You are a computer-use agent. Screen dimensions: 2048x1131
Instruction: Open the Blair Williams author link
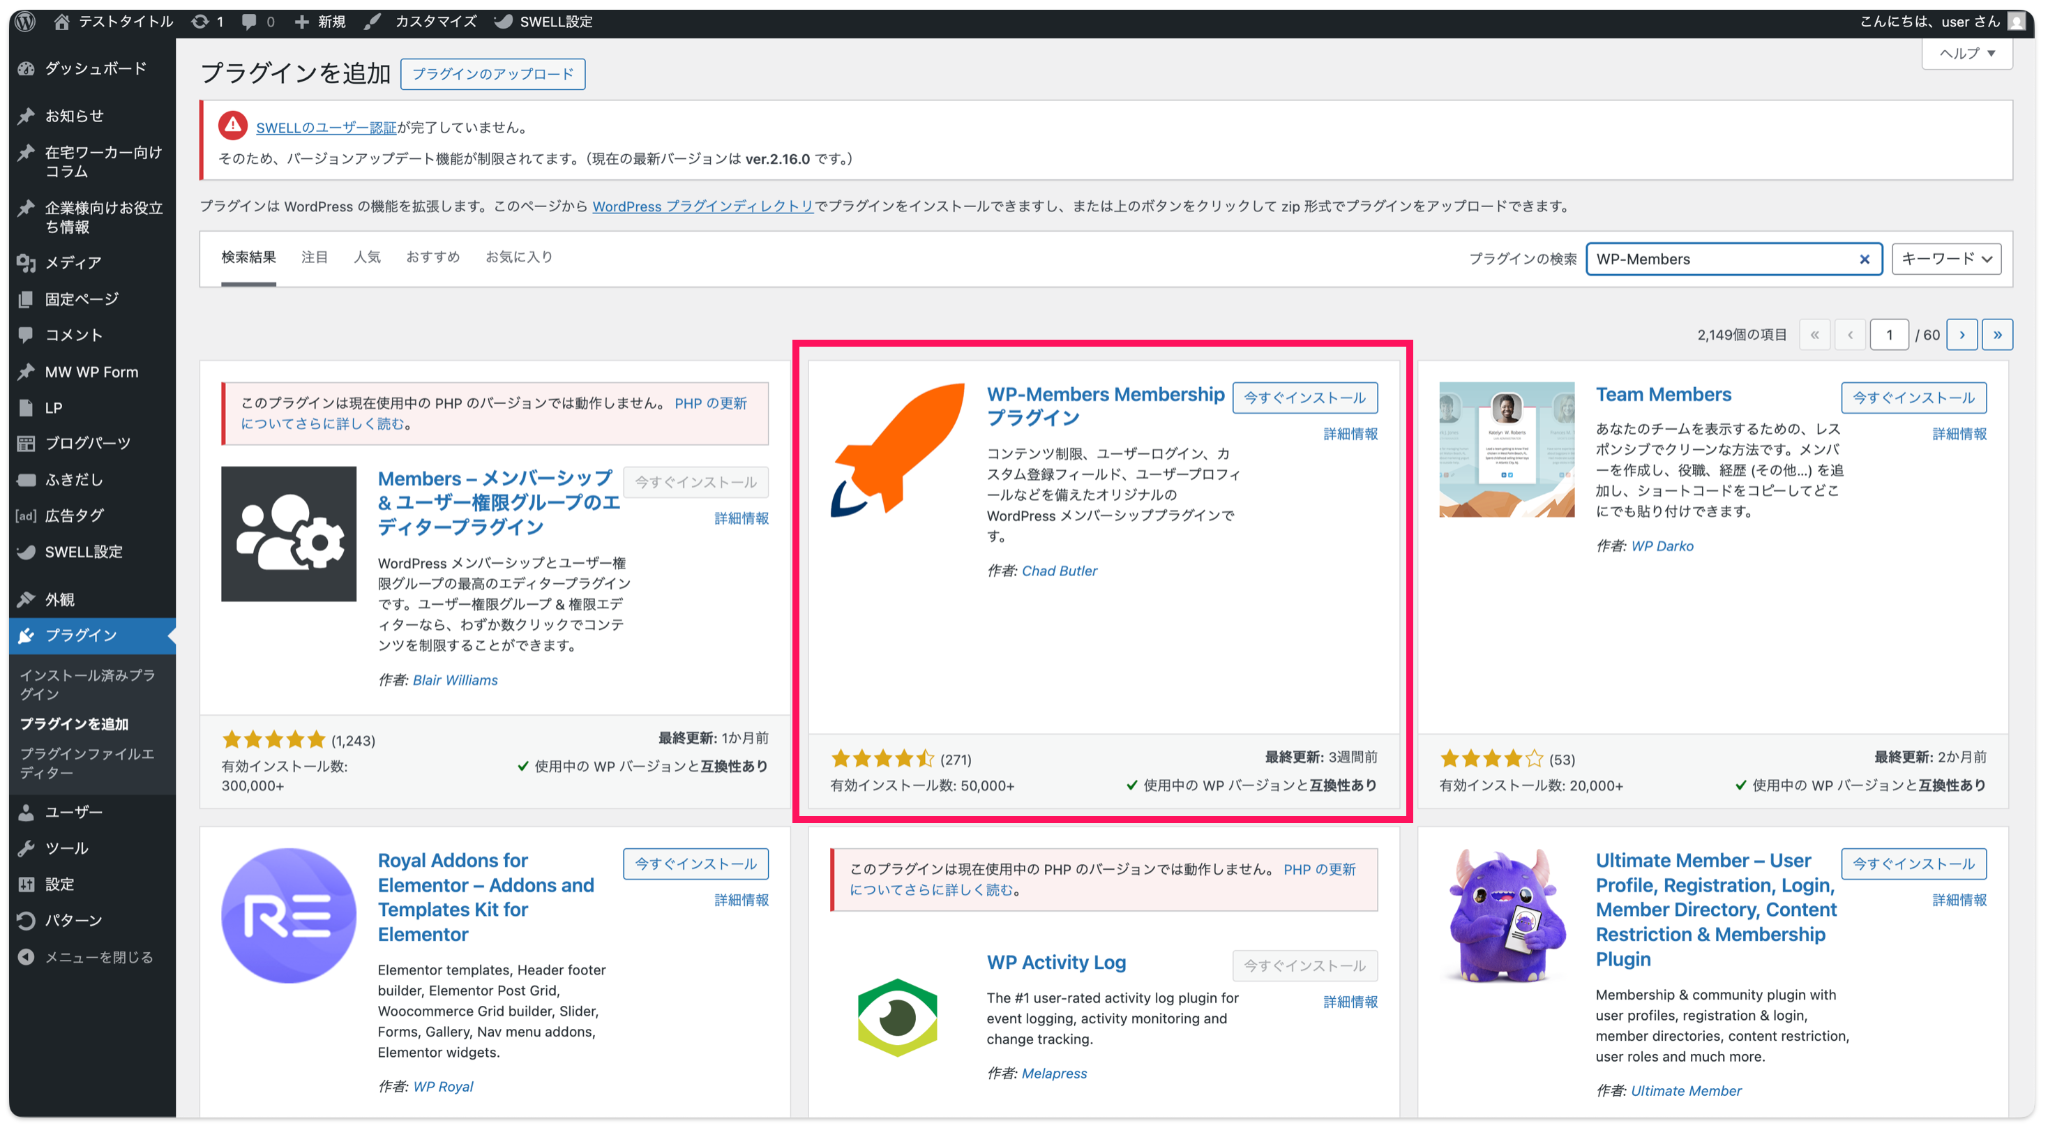pos(455,680)
